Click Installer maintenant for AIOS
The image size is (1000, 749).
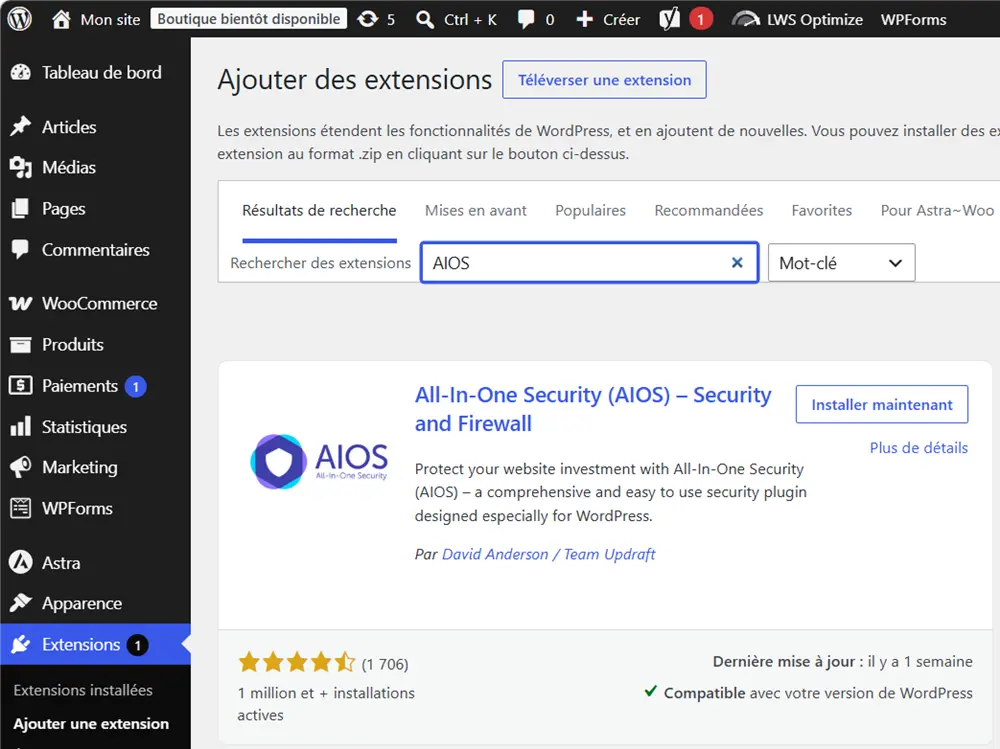pyautogui.click(x=881, y=404)
